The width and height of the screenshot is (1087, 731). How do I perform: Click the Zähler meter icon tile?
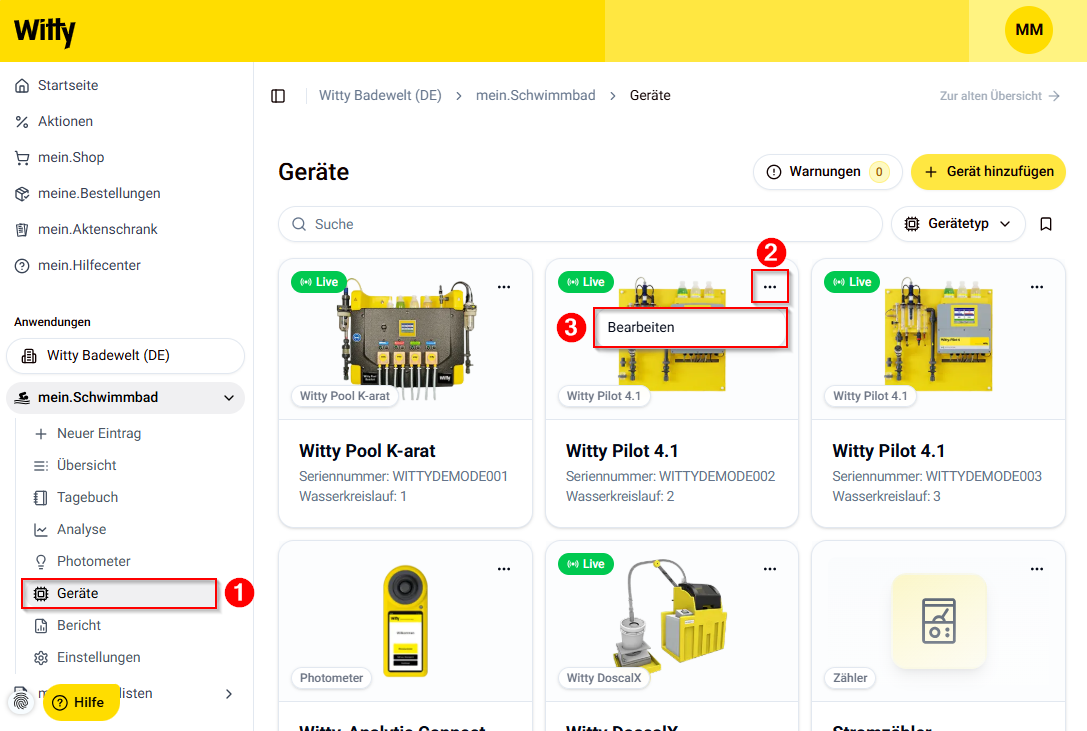(939, 621)
